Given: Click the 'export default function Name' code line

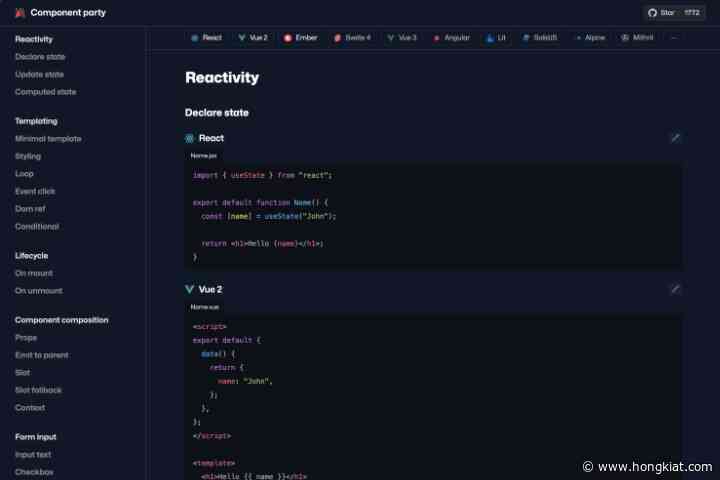Looking at the screenshot, I should (260, 203).
